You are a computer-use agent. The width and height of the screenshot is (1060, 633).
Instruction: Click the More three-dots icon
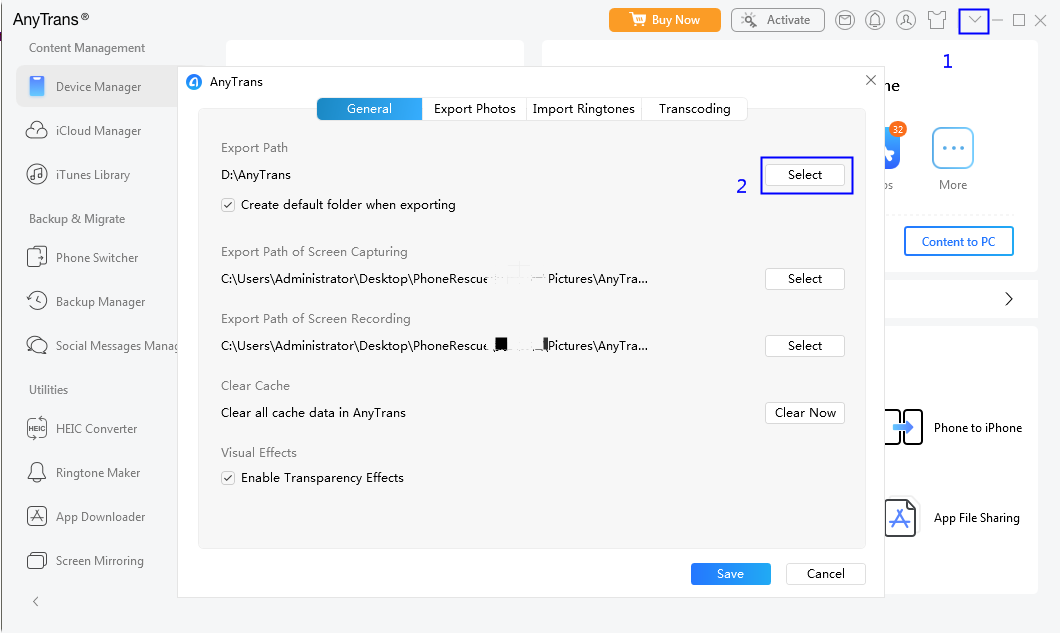[x=953, y=148]
